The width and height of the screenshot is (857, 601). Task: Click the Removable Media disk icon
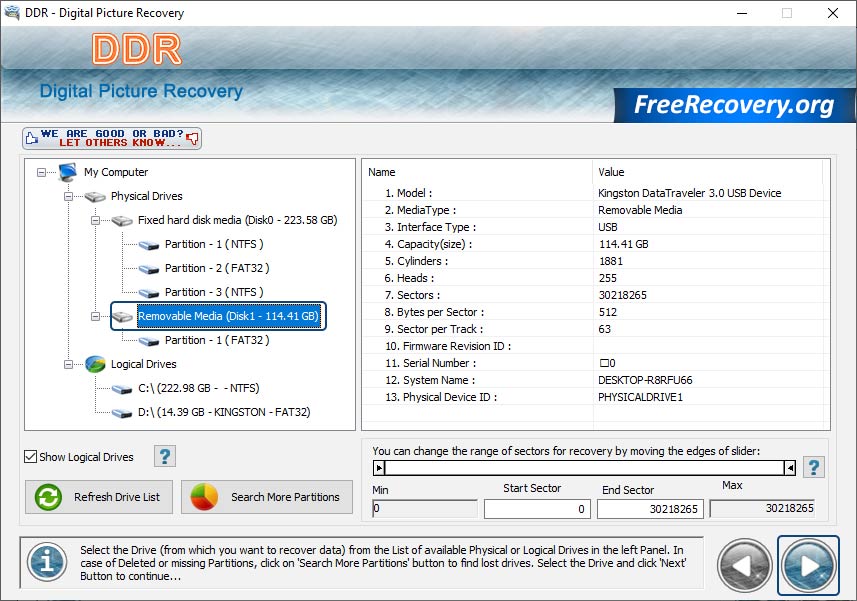point(122,317)
